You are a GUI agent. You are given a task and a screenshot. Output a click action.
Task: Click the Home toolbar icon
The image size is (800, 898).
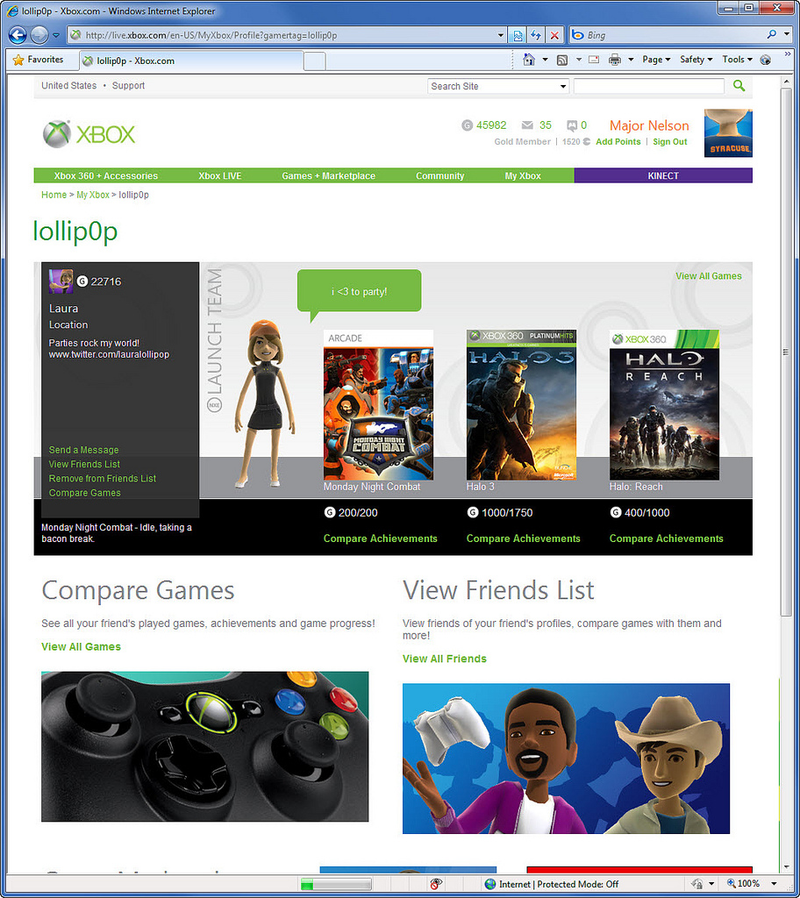pos(529,60)
